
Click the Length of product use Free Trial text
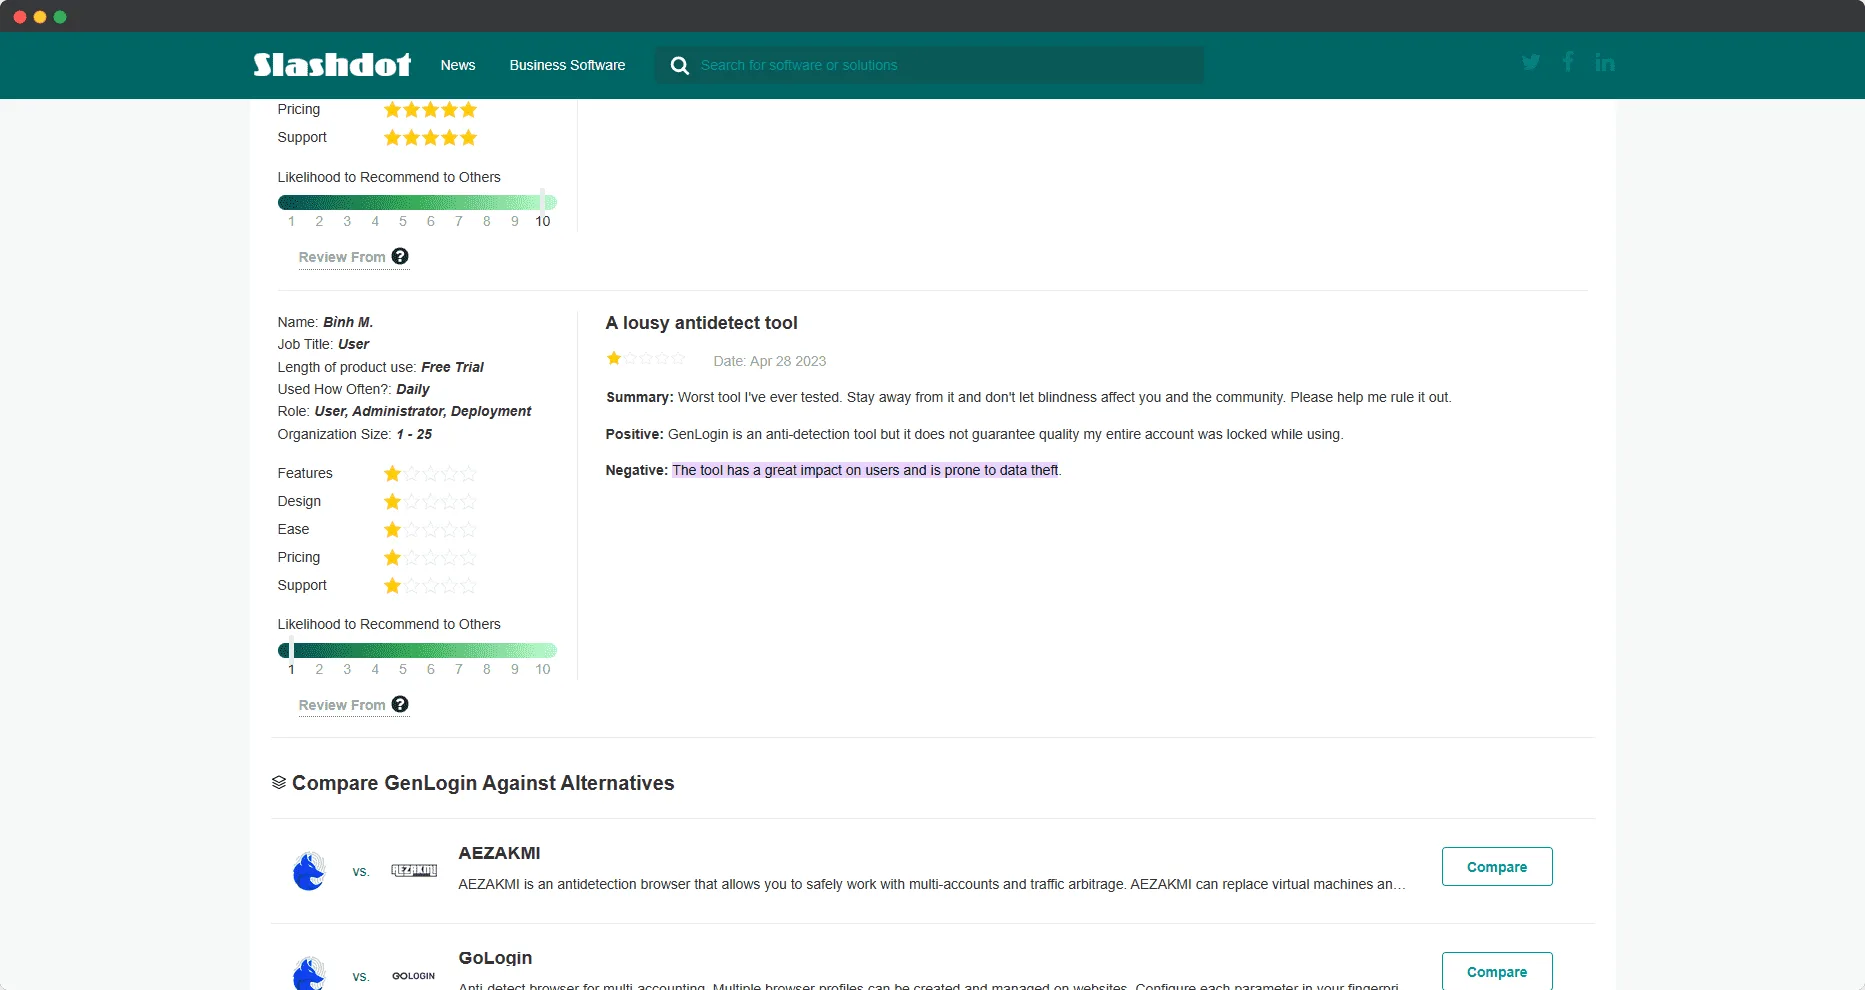pos(381,367)
